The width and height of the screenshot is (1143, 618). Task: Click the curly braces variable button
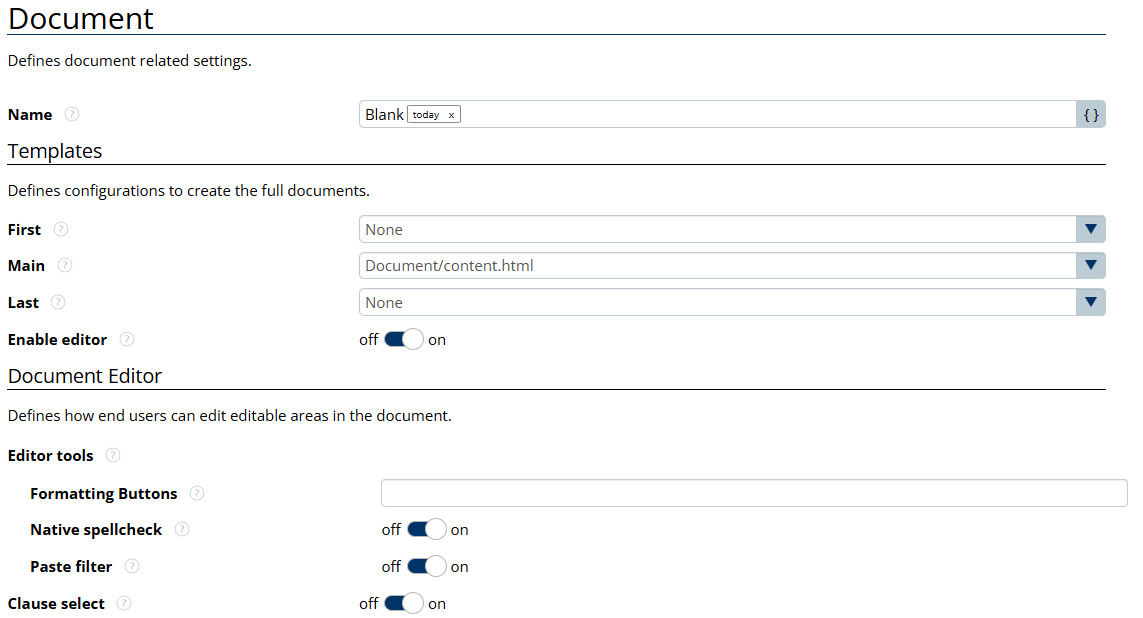click(x=1091, y=115)
